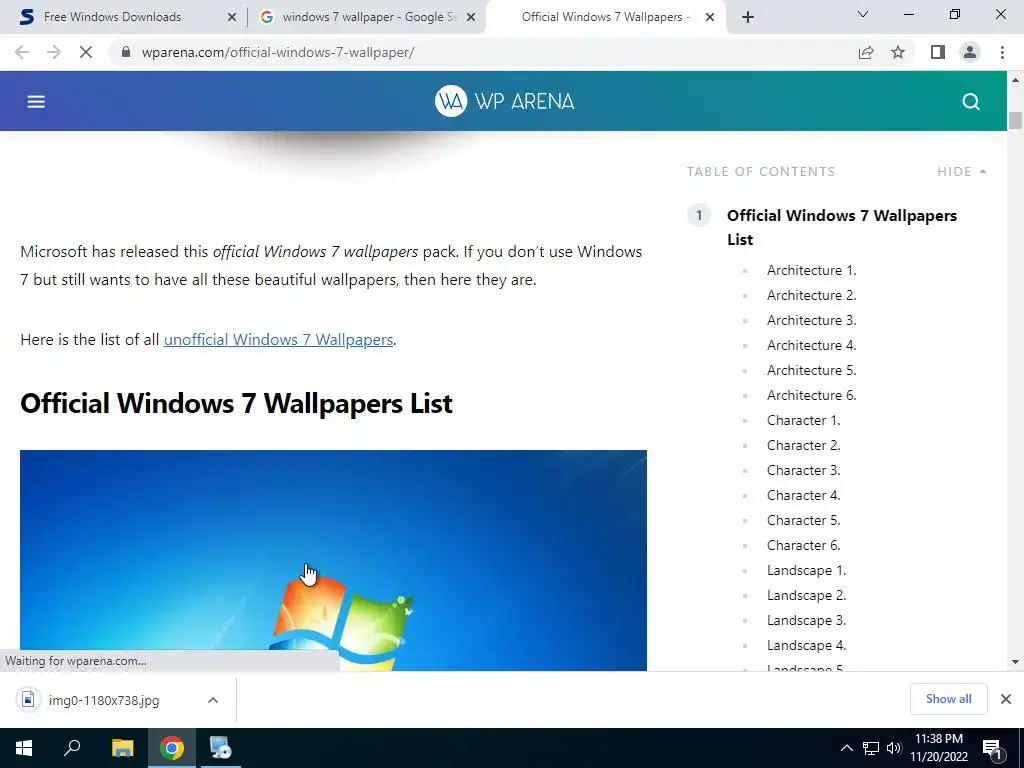Open the installer app in taskbar
Screen dimensions: 1024x768
tap(221, 748)
